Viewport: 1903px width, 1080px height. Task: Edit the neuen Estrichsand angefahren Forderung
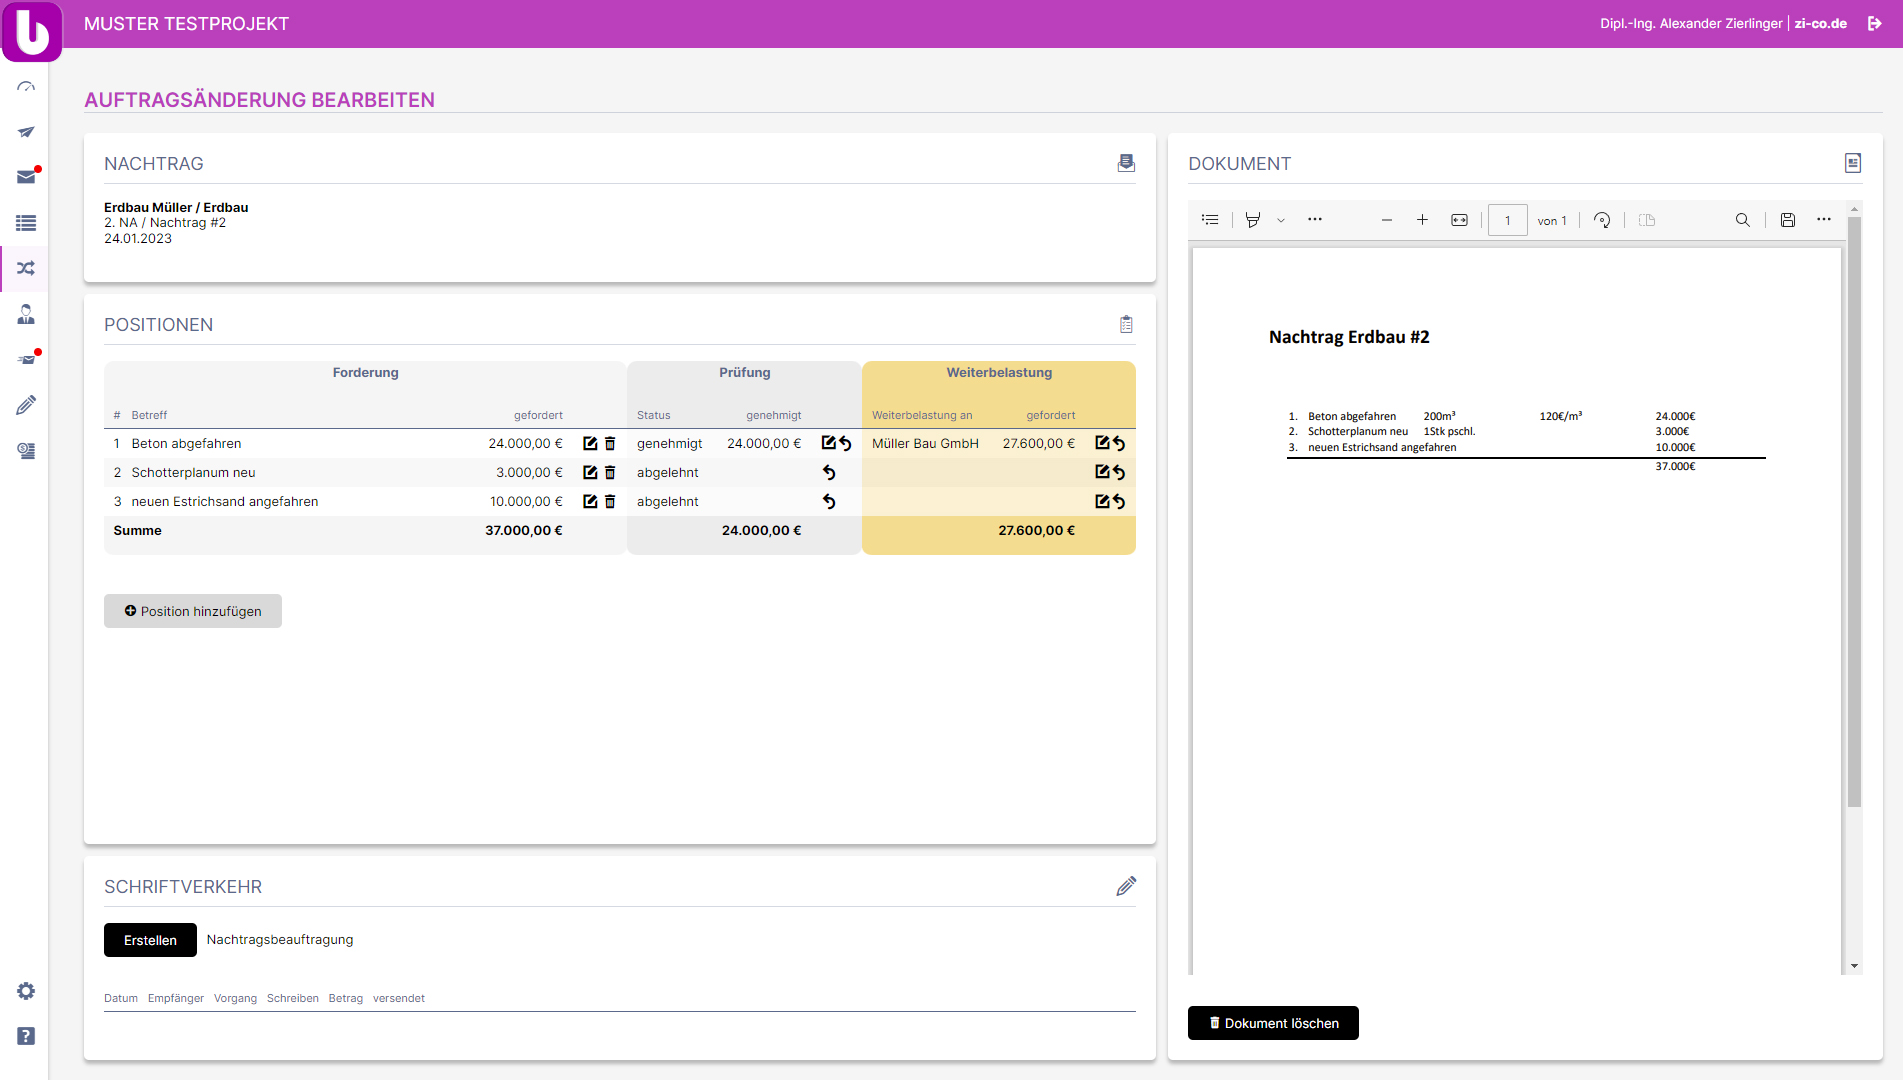(x=590, y=501)
